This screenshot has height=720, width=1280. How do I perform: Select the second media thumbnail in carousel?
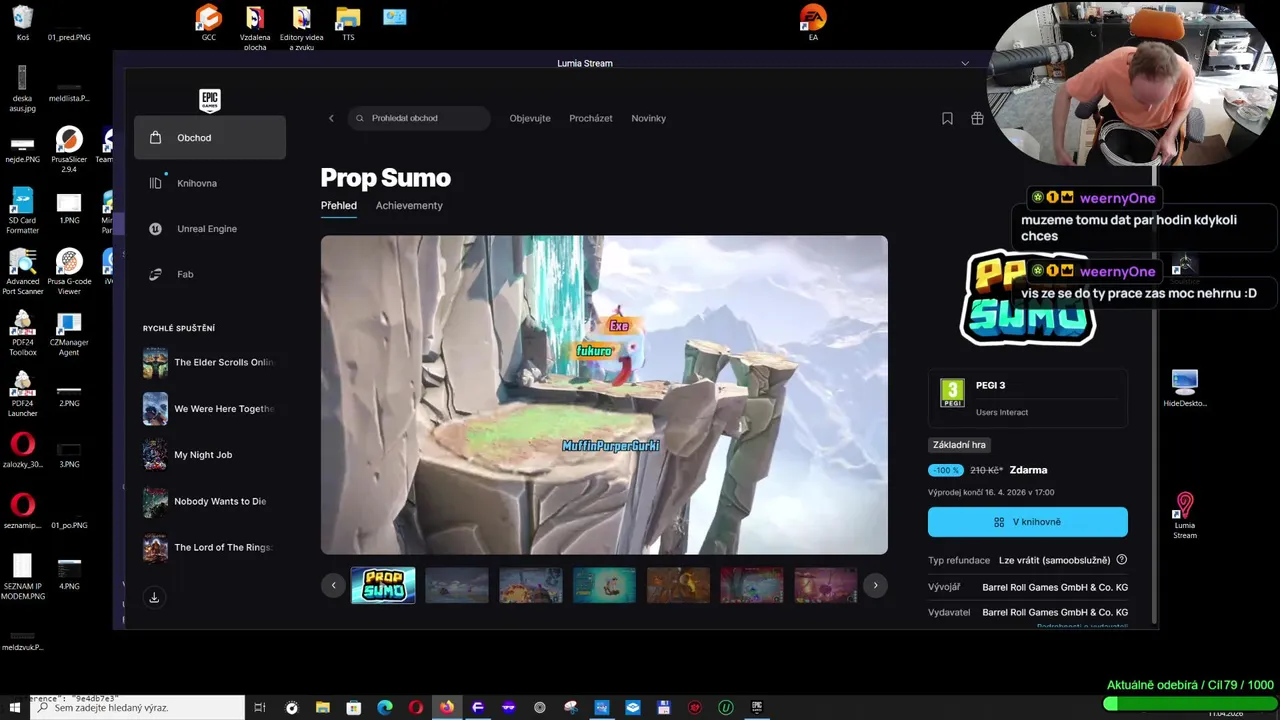tap(457, 586)
